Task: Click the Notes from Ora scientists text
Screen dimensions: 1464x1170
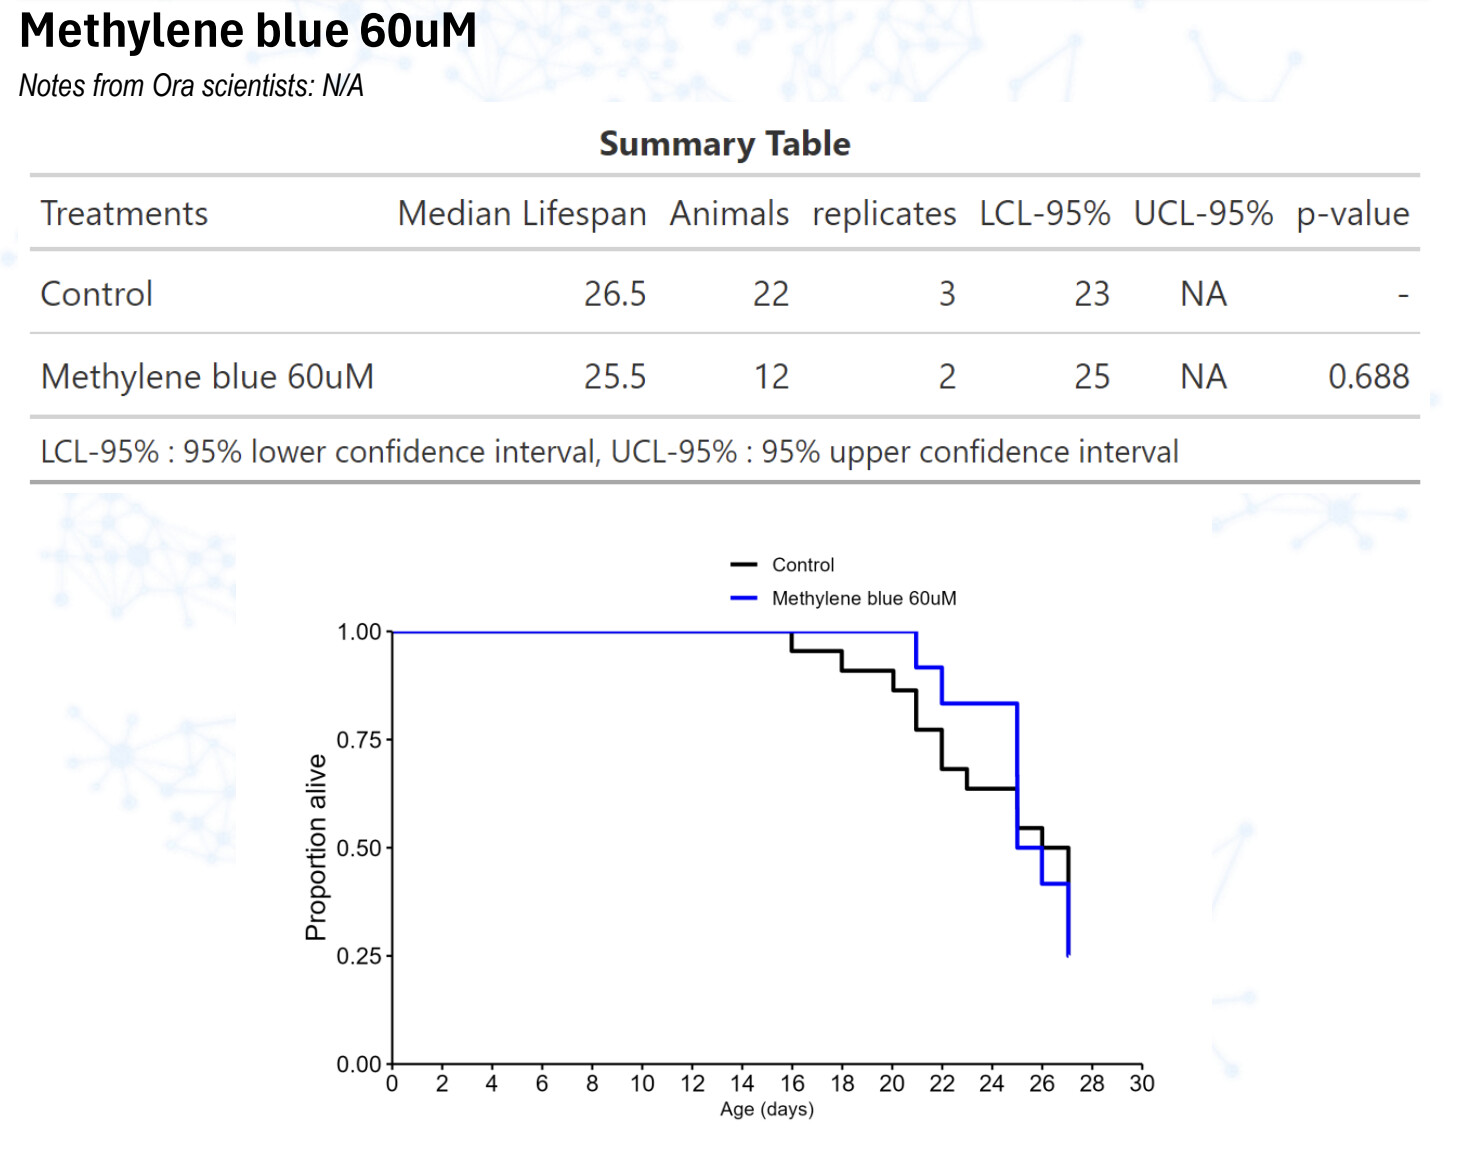Action: [191, 86]
